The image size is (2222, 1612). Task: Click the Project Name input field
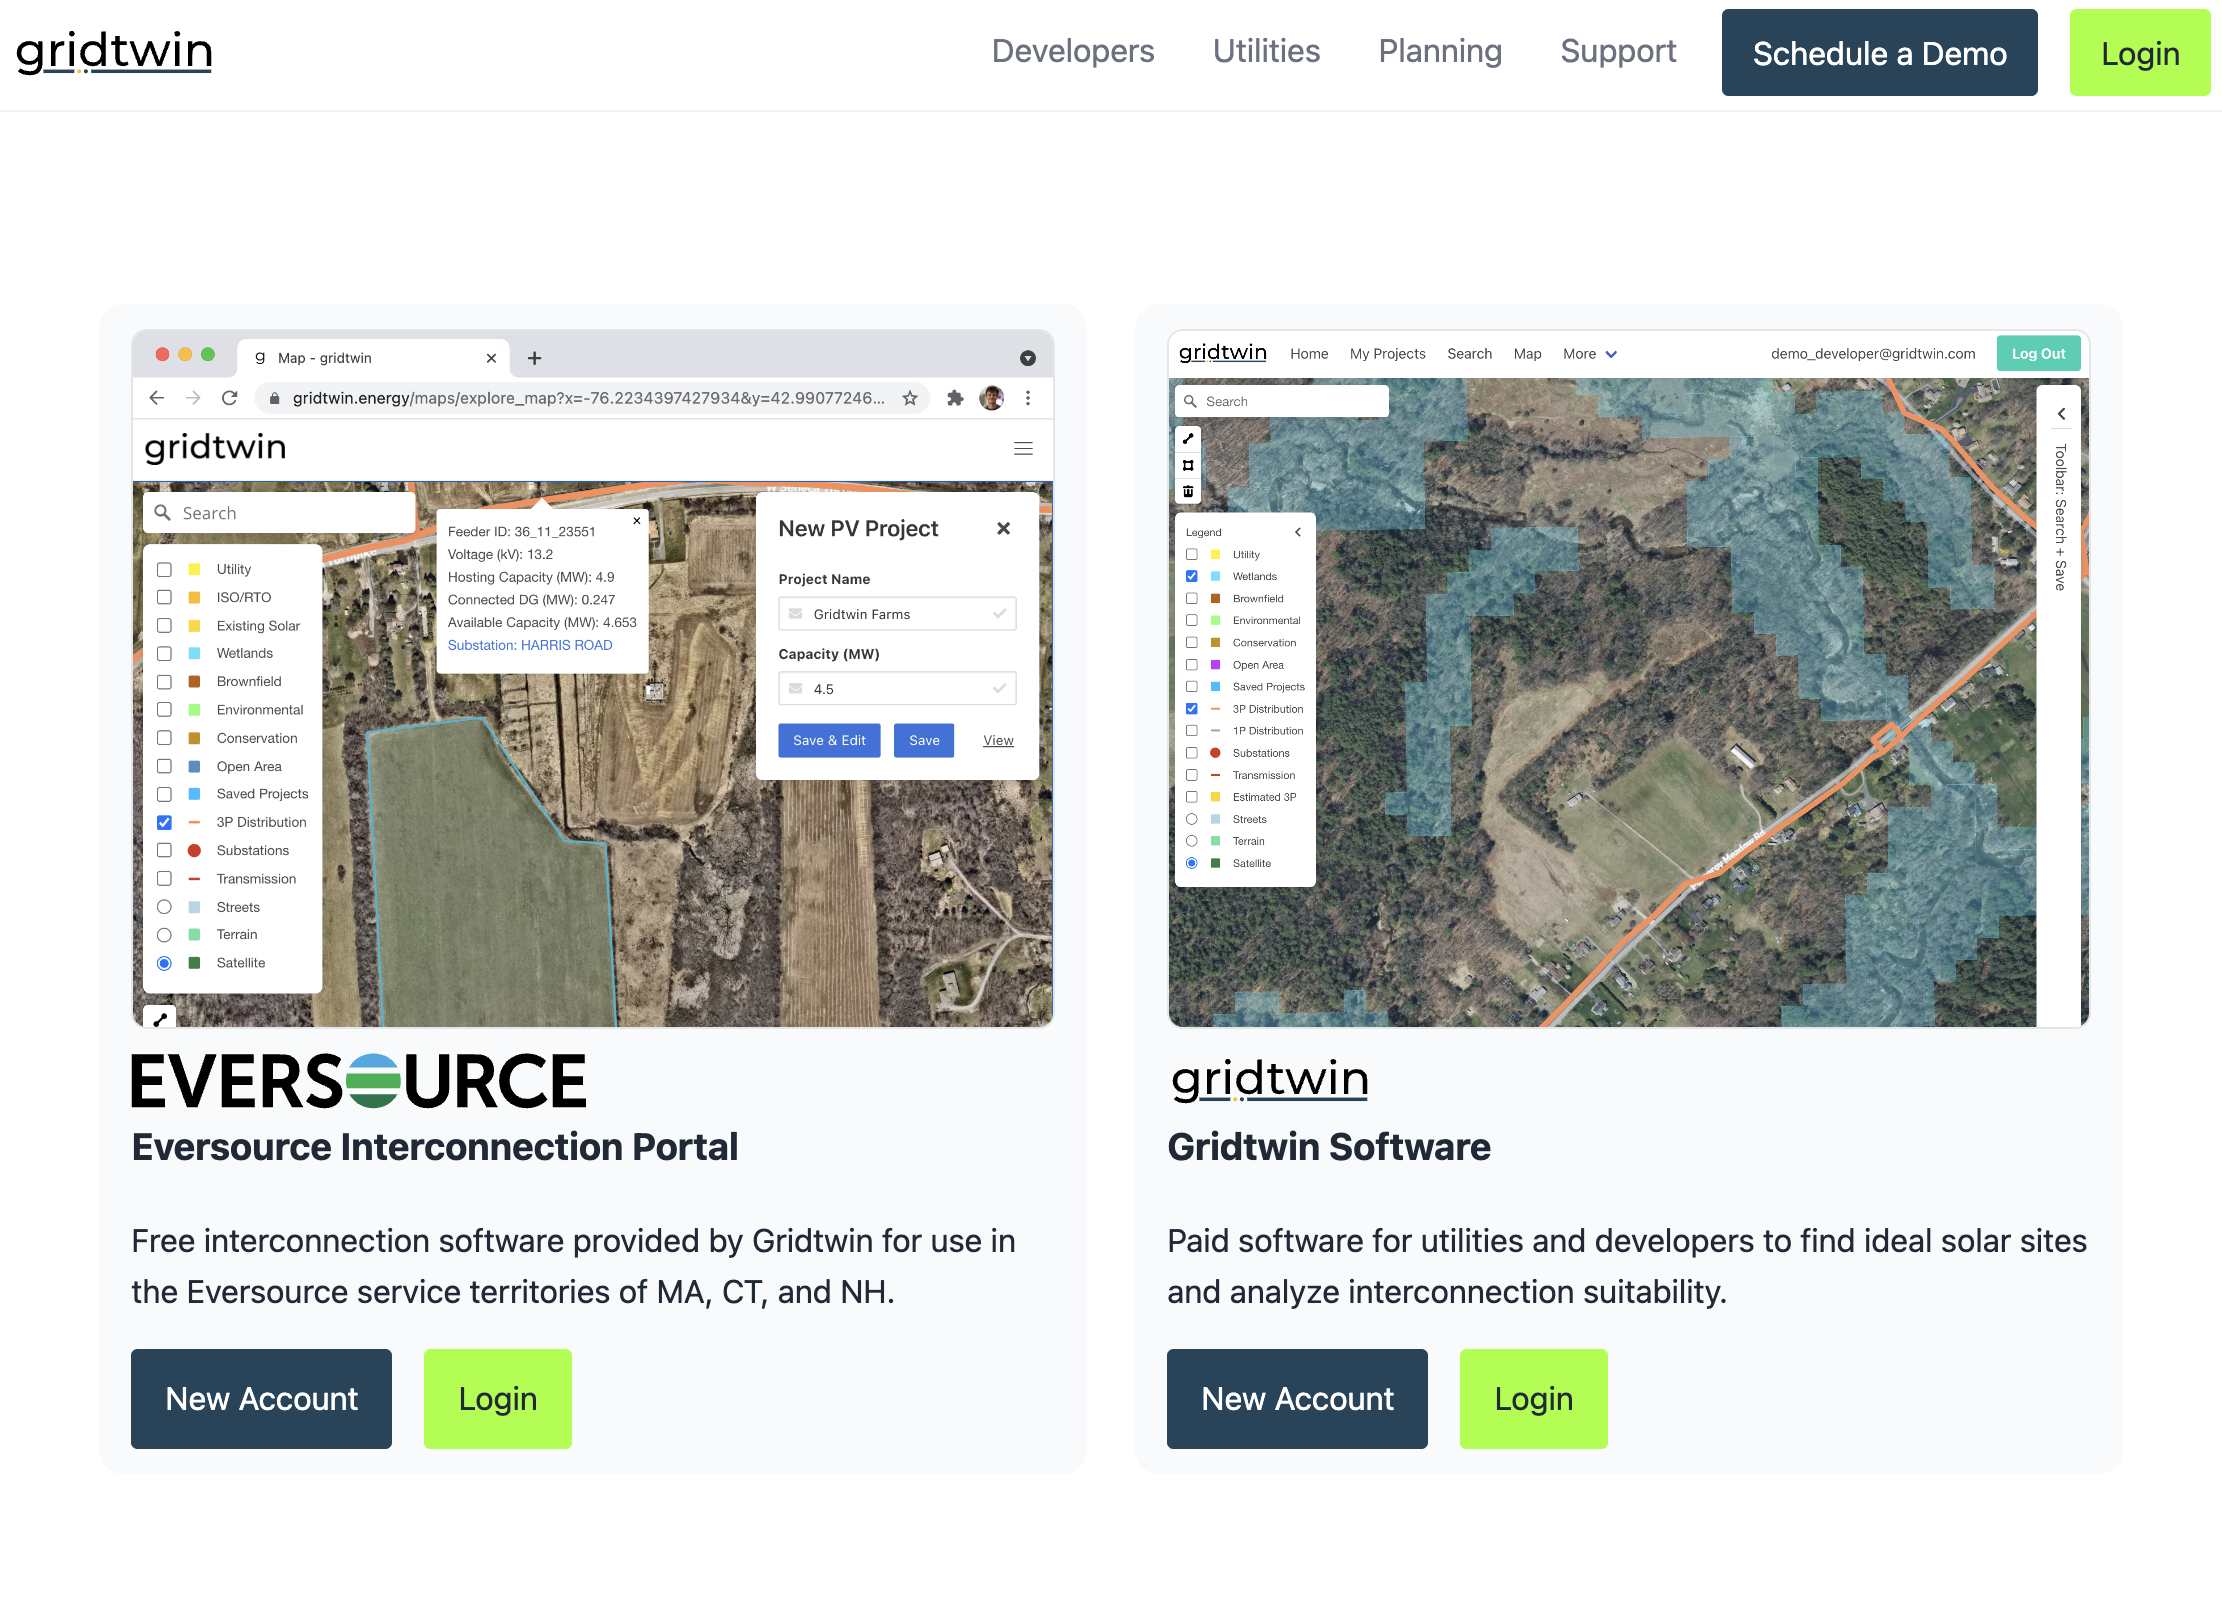coord(897,613)
